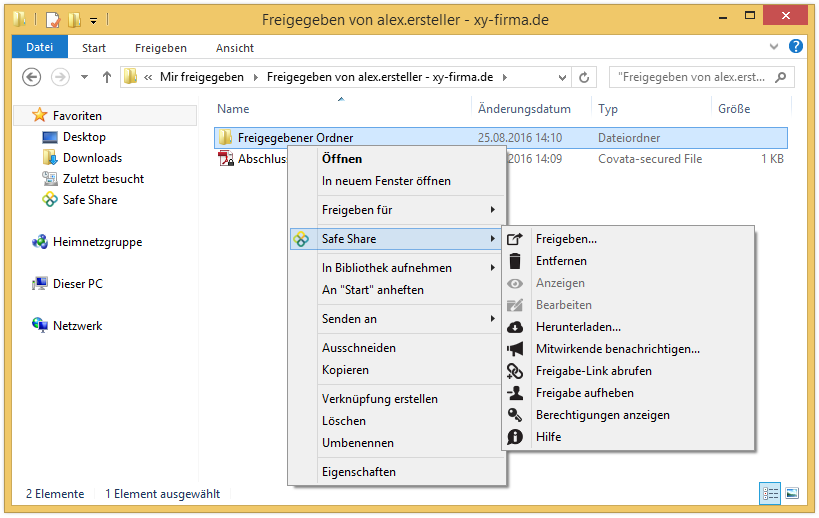819x518 pixels.
Task: Open the Datei tab
Action: (x=40, y=47)
